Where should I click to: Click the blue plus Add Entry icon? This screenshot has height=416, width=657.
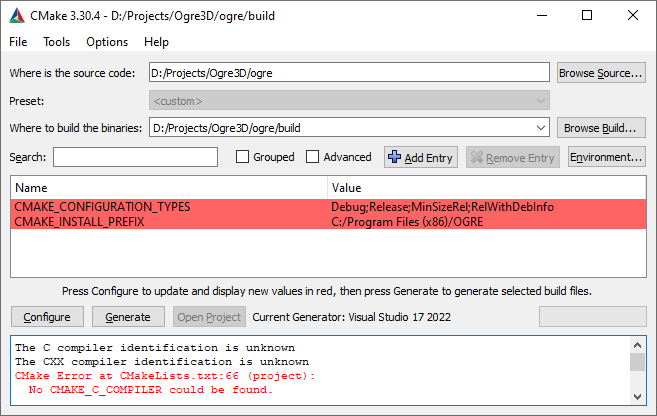point(394,157)
